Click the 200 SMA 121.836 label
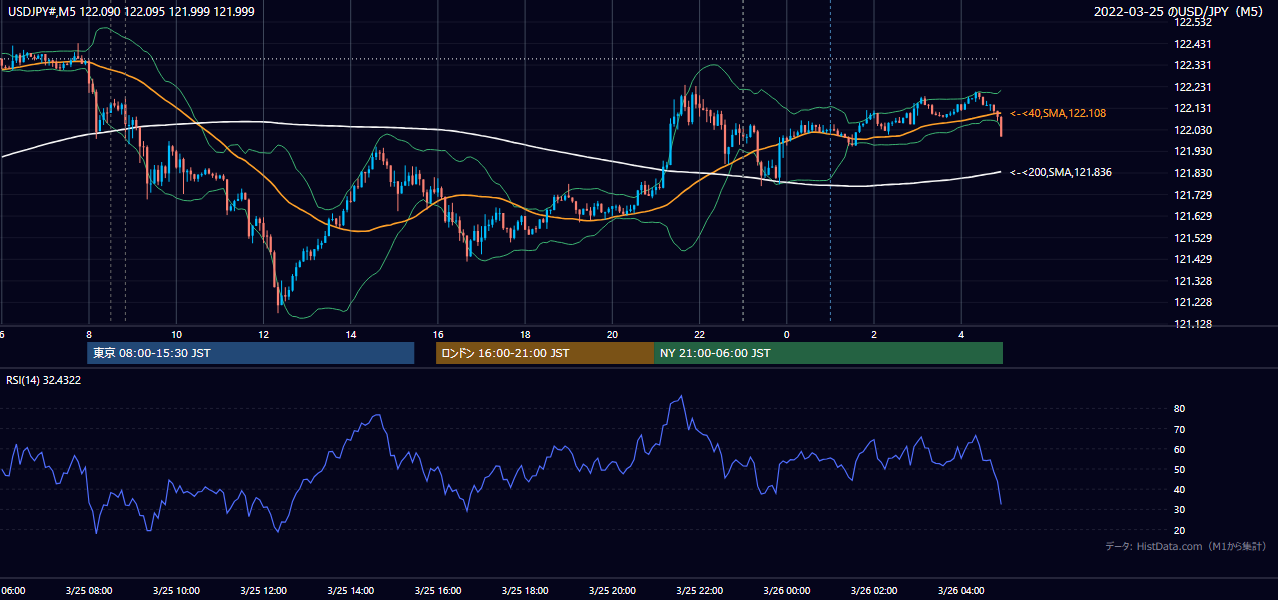Image resolution: width=1278 pixels, height=600 pixels. [x=1061, y=173]
